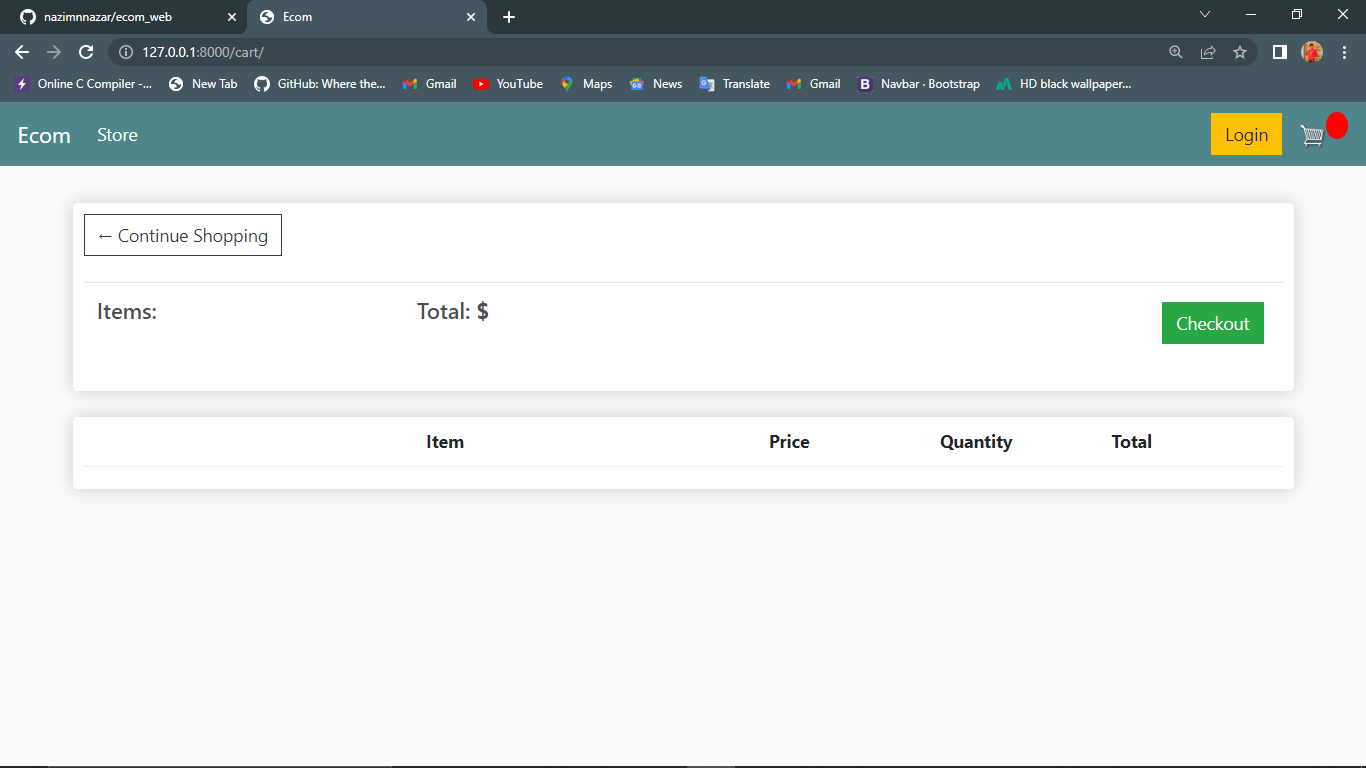View site information icon in address bar

(125, 52)
